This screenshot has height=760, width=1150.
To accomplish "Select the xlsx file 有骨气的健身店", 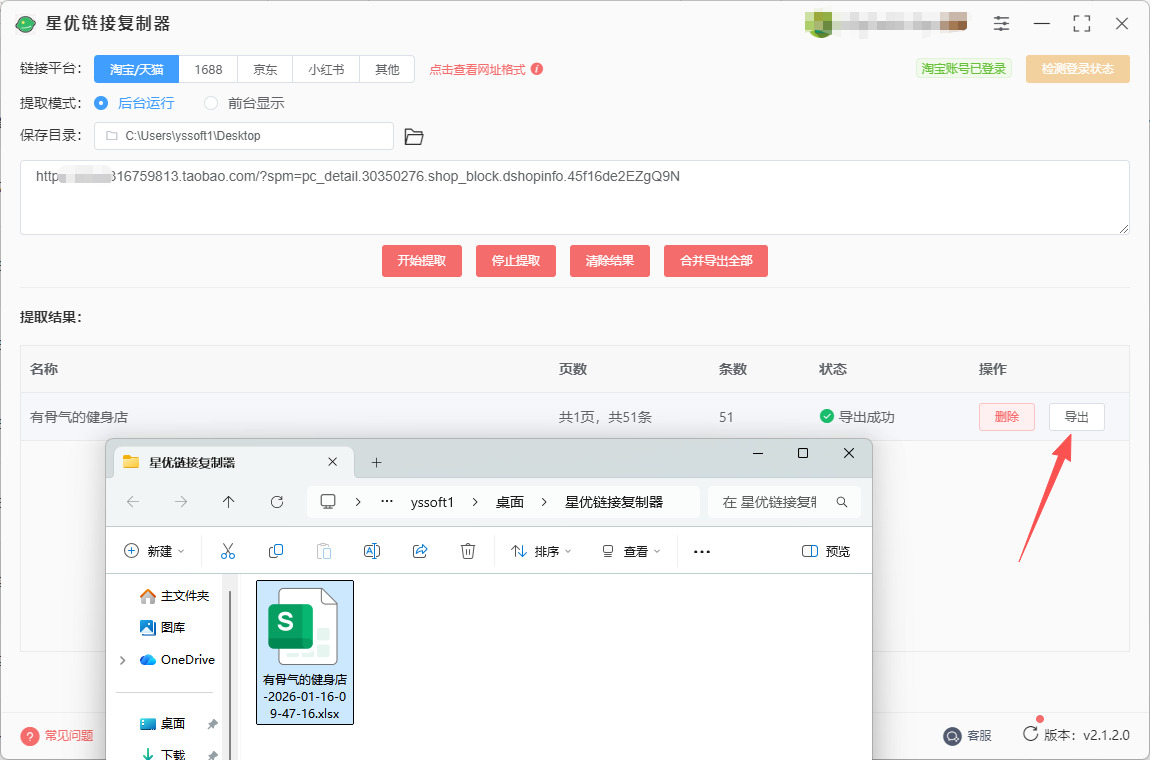I will coord(305,652).
